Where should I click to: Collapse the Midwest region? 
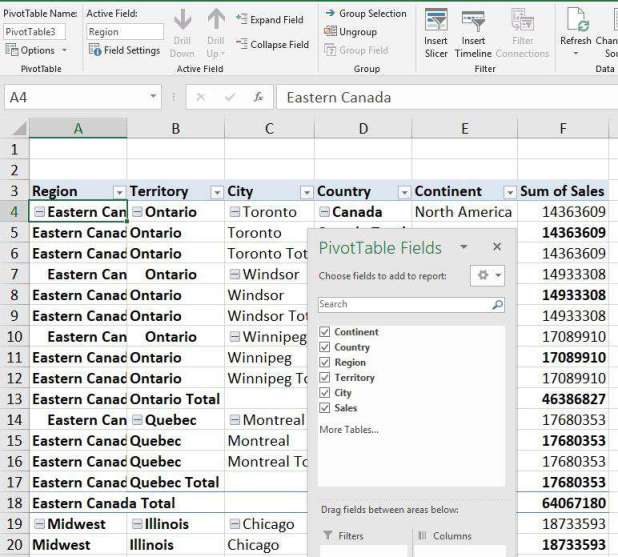click(x=39, y=524)
